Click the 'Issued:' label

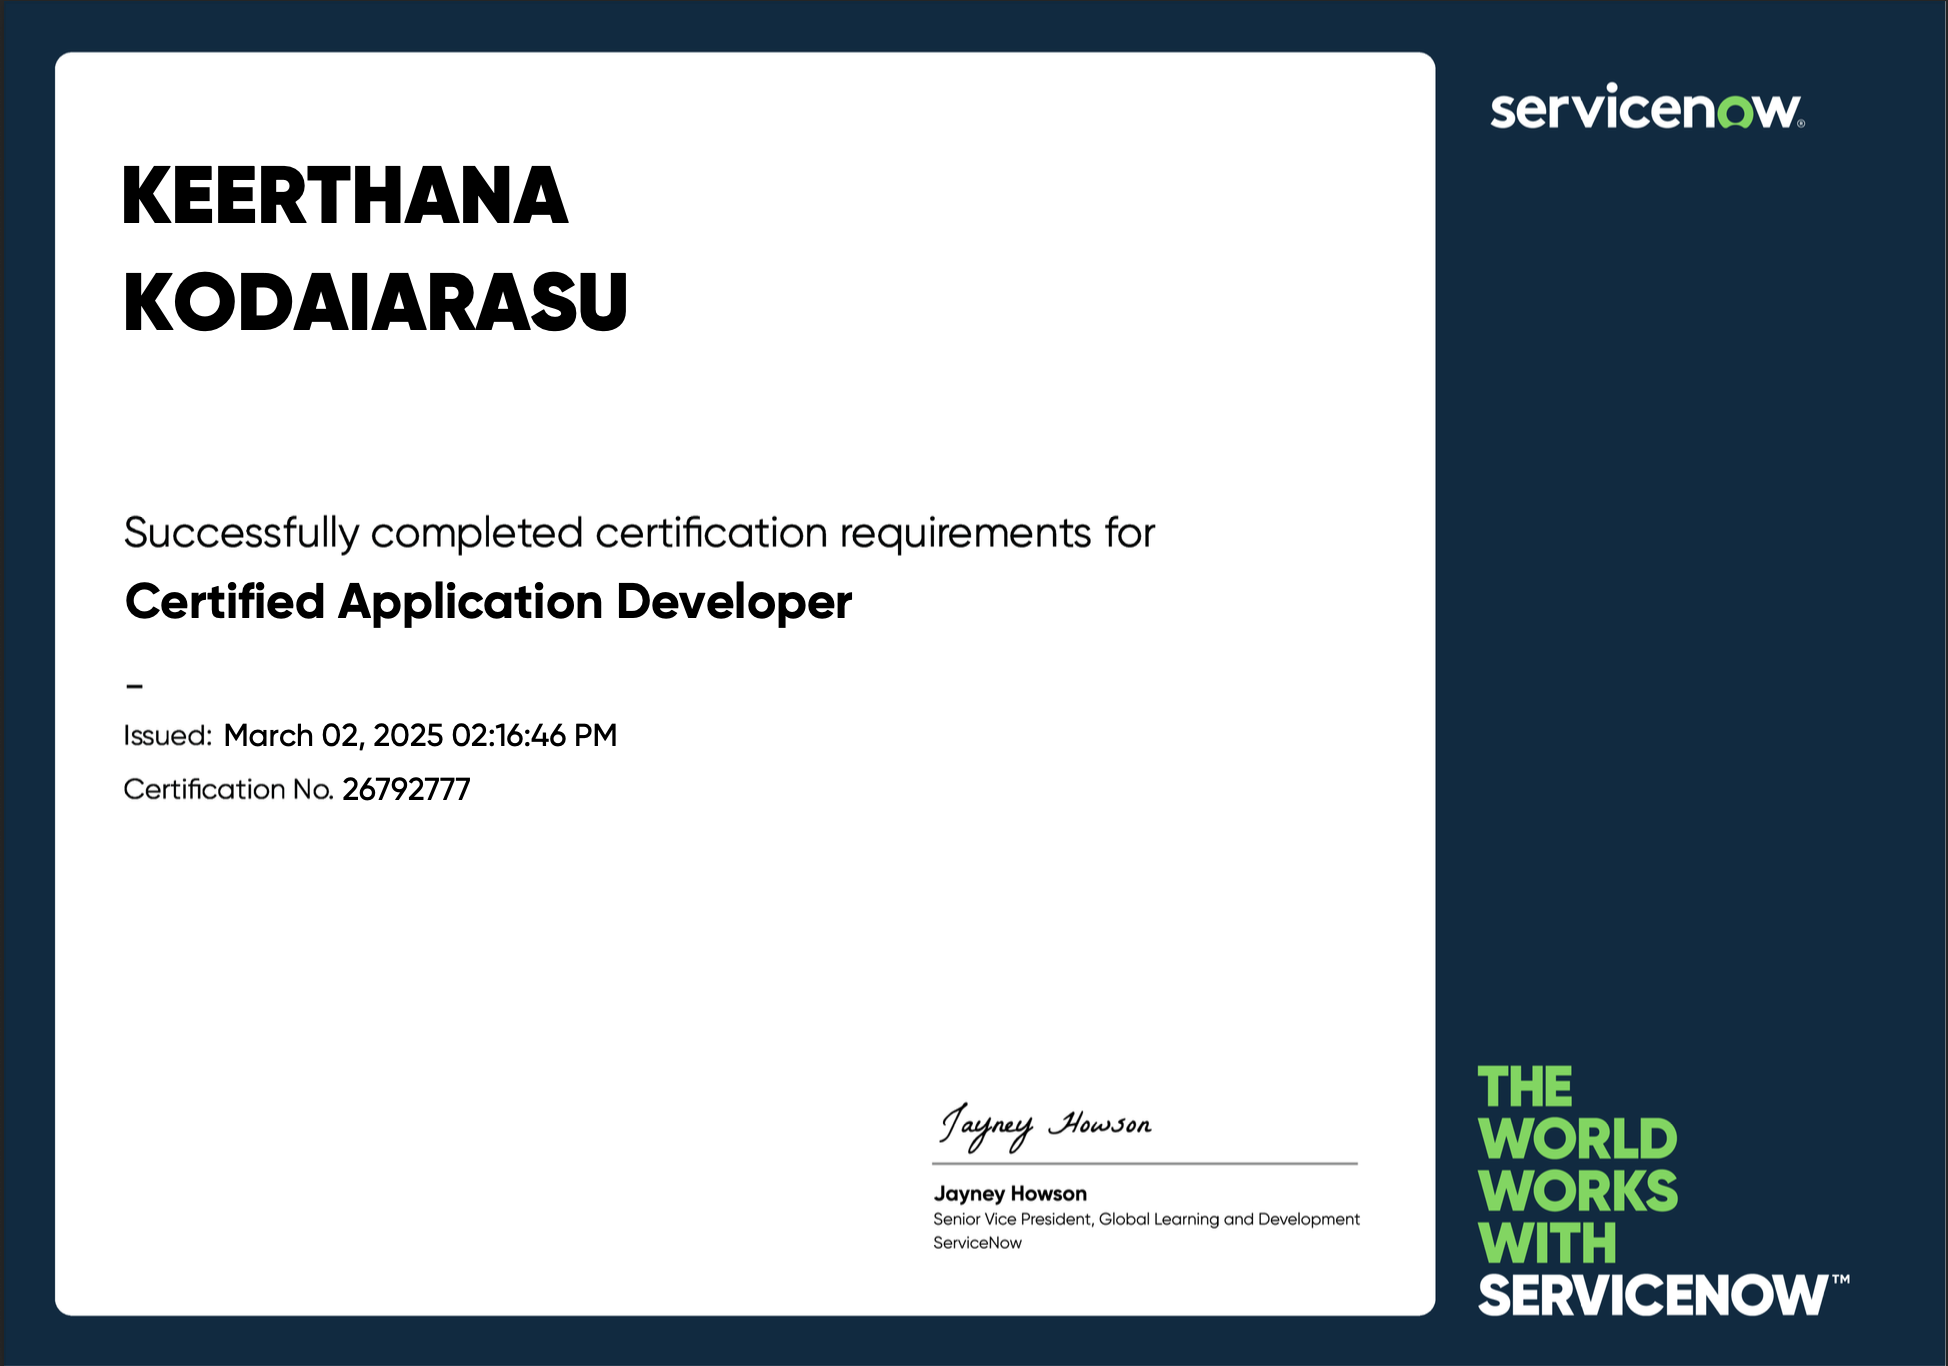(x=167, y=736)
